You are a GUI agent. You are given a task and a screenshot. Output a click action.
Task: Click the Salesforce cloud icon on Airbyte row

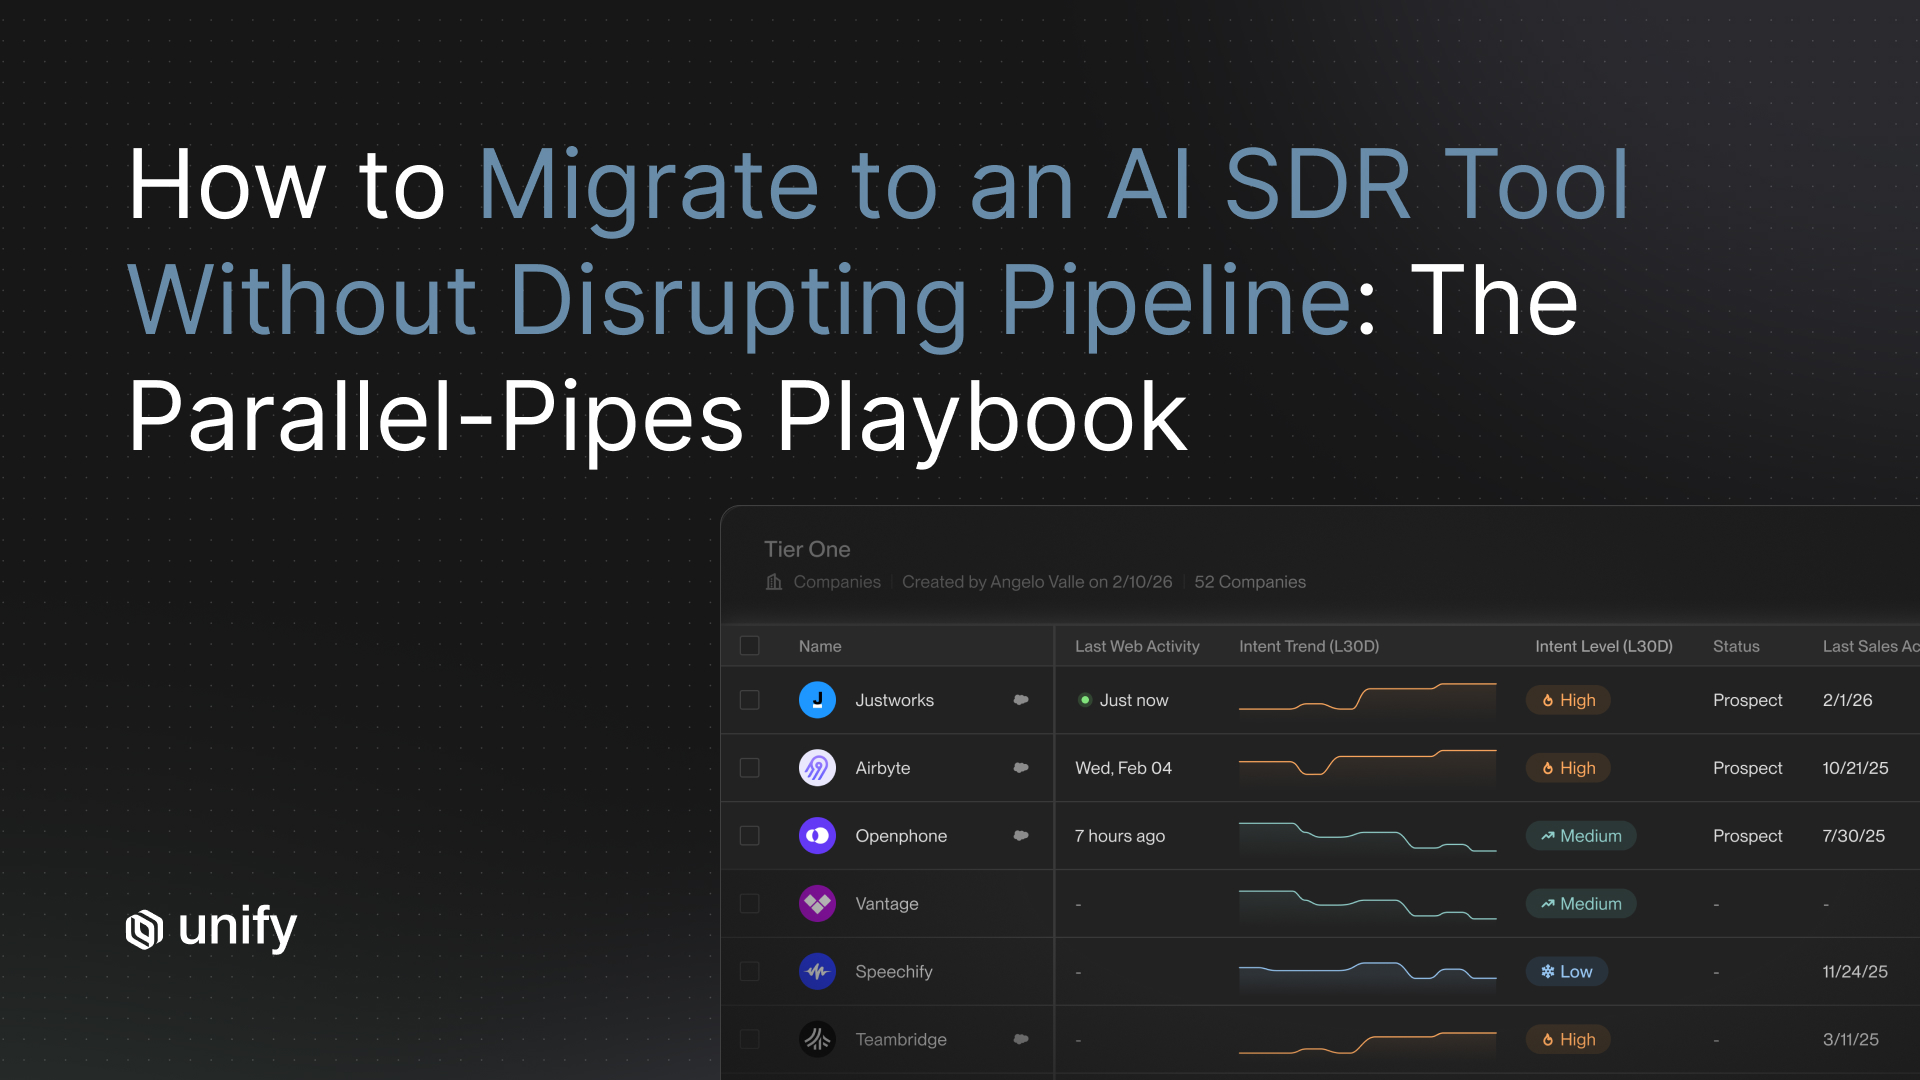1021,768
